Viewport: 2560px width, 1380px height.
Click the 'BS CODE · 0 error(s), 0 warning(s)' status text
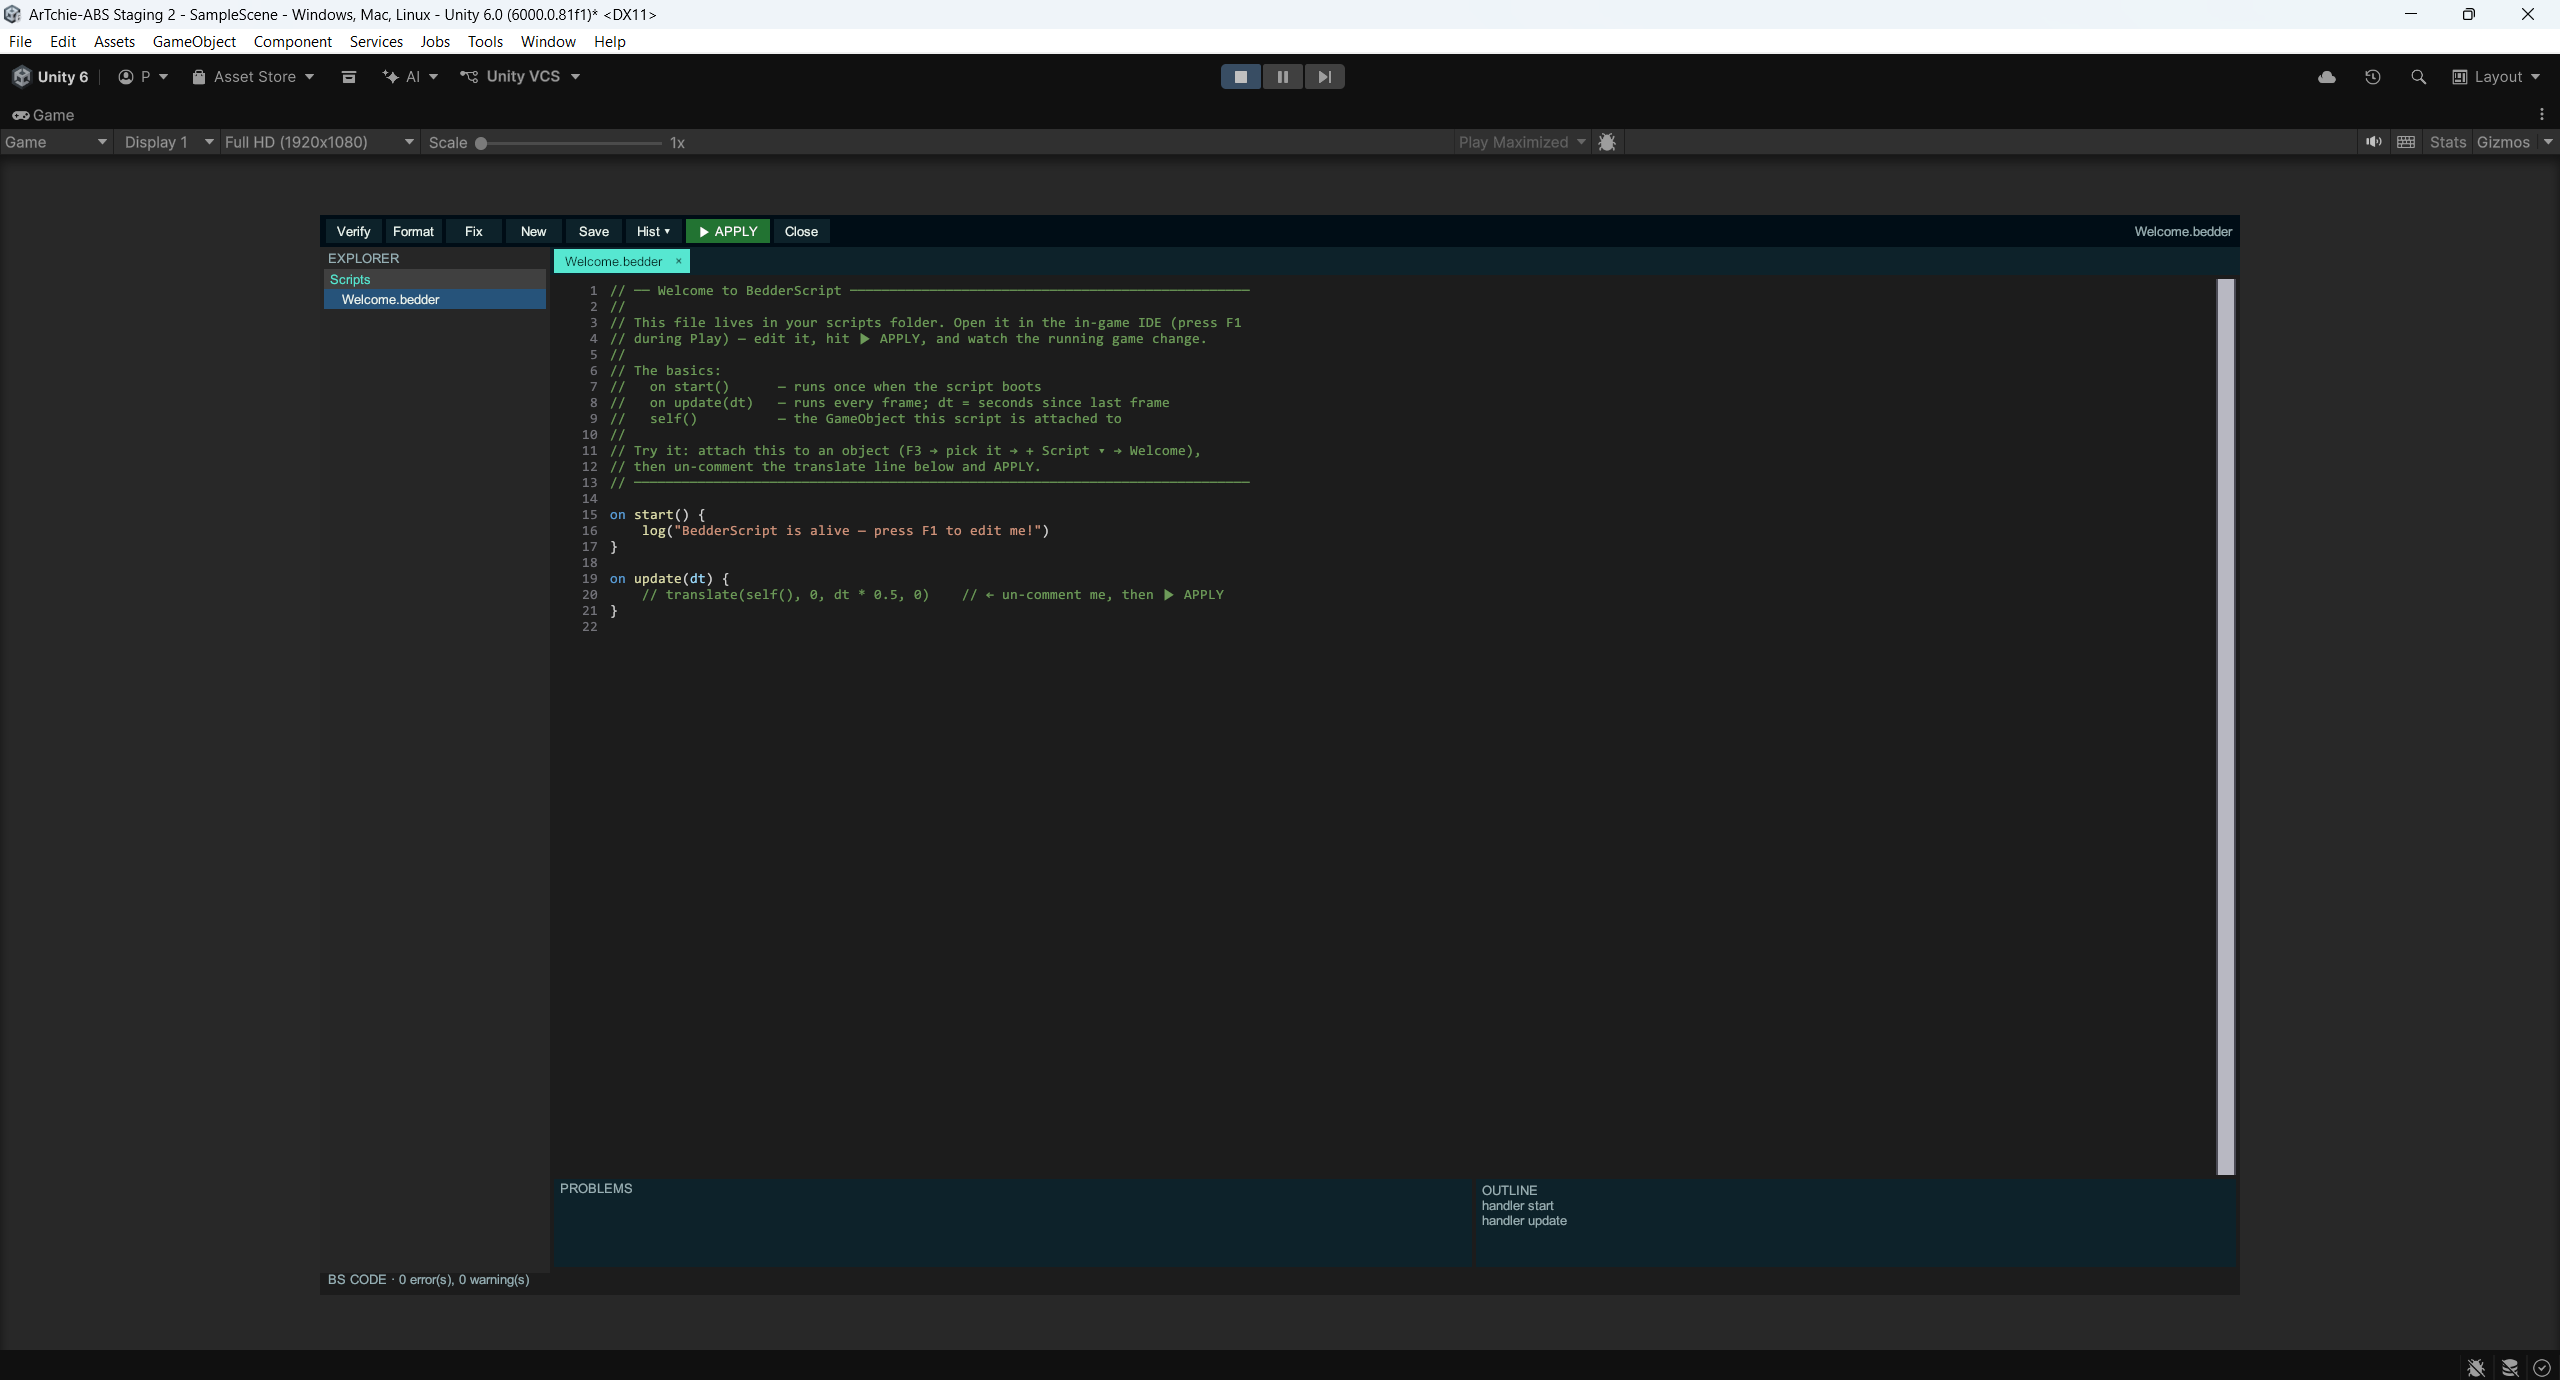pos(428,1280)
